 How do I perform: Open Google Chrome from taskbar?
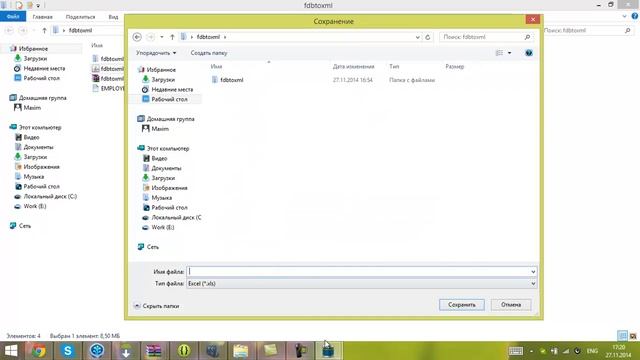(x=38, y=351)
